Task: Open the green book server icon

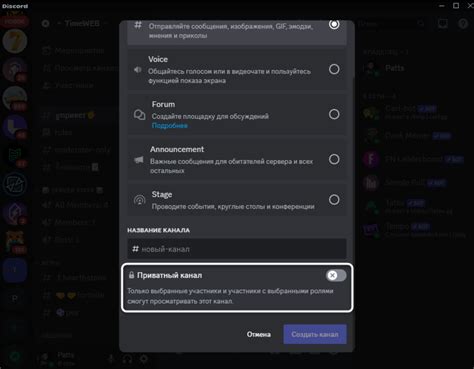Action: pos(15,156)
